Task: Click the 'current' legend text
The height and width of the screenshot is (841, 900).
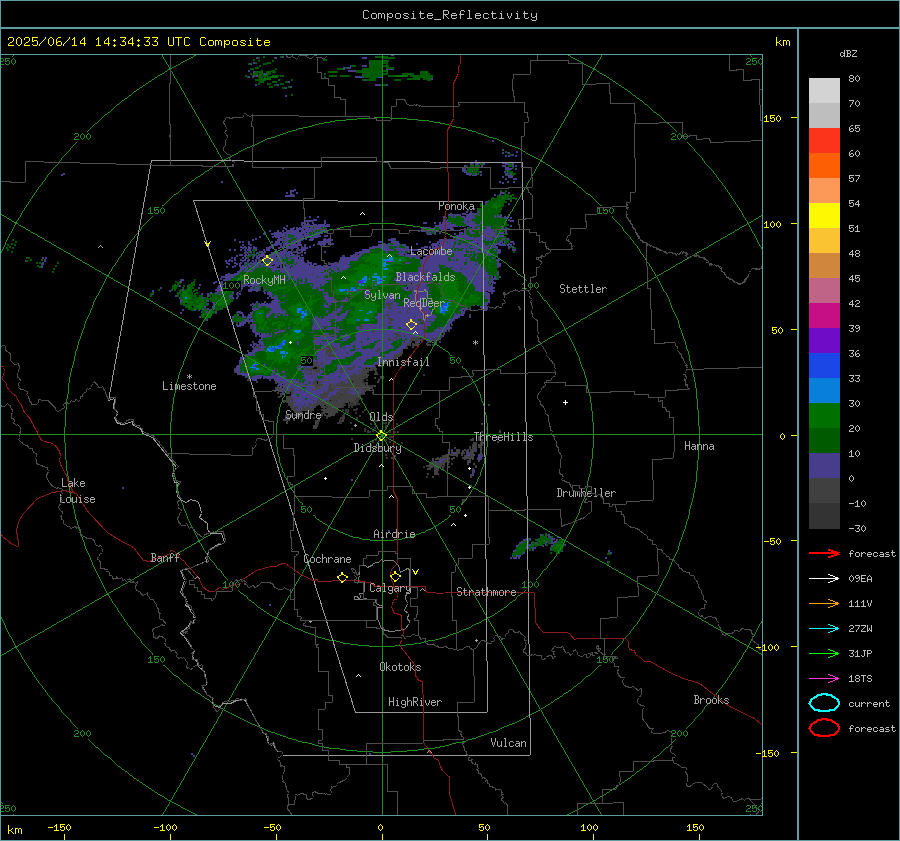Action: (869, 704)
